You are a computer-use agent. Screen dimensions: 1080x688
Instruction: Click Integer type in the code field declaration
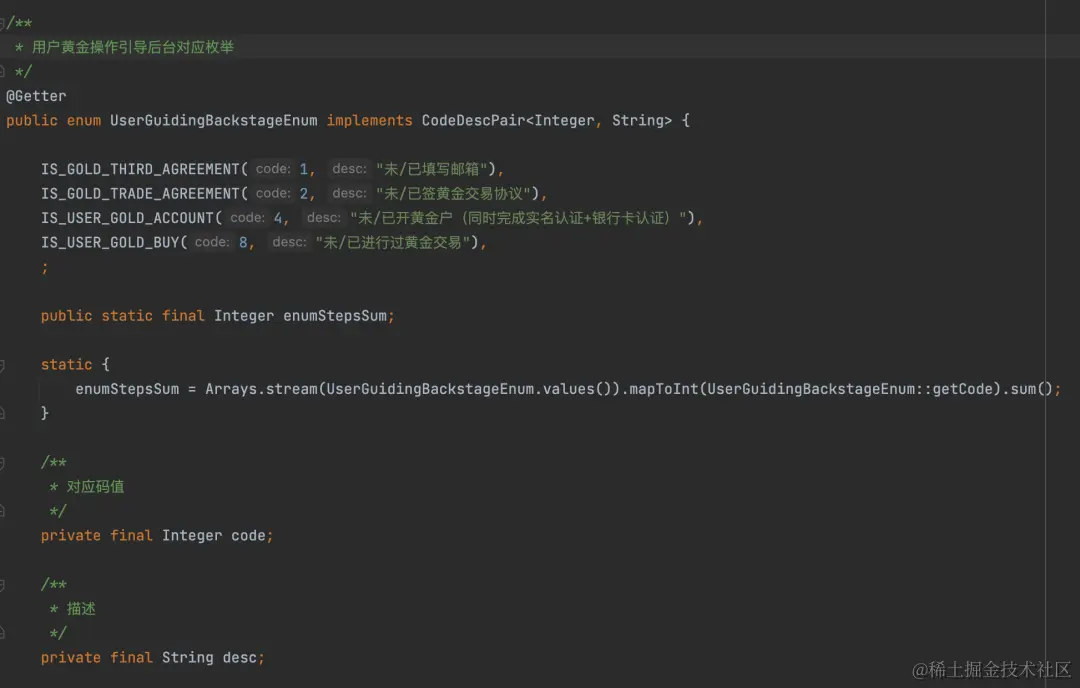pos(192,536)
